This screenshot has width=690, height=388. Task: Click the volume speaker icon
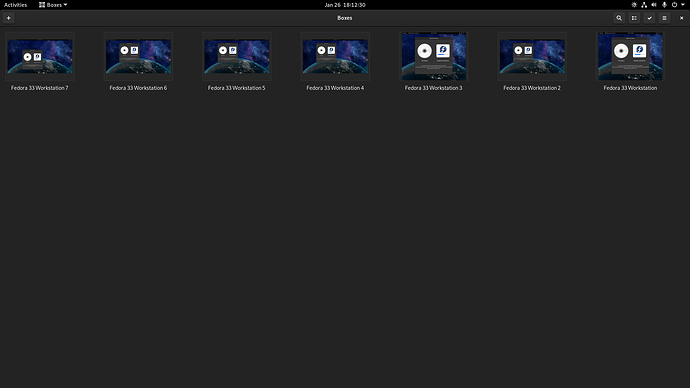654,5
